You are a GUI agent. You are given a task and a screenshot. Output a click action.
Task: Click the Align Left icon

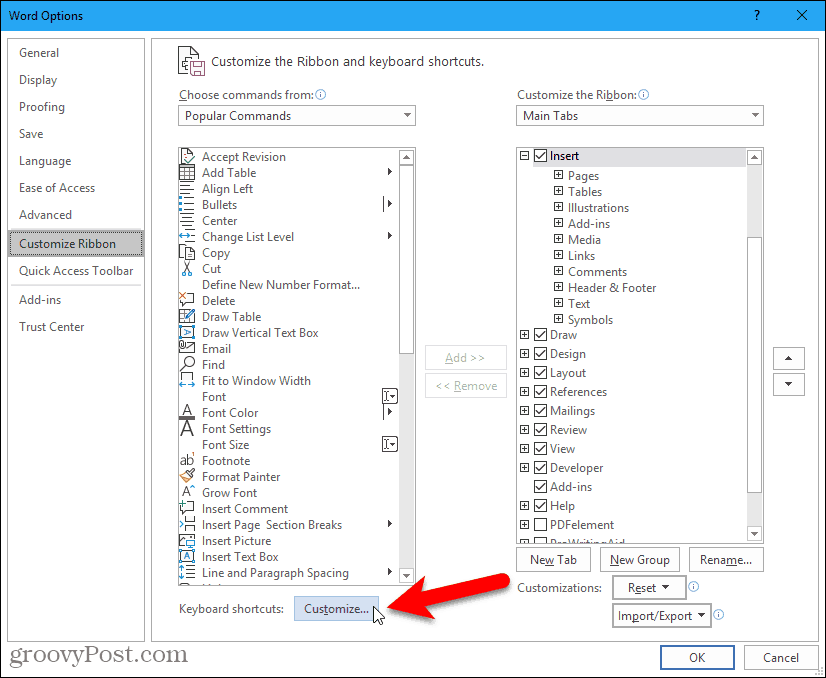[x=187, y=189]
